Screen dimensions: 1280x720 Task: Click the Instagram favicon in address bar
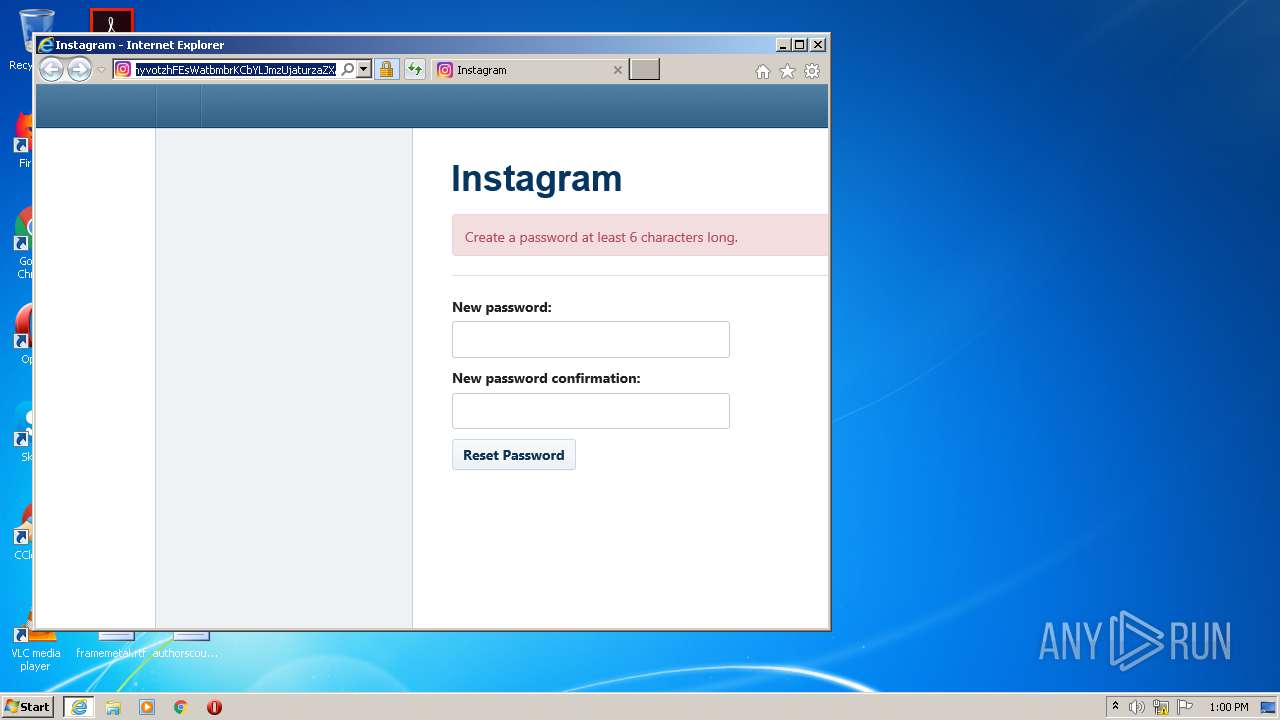click(x=123, y=69)
